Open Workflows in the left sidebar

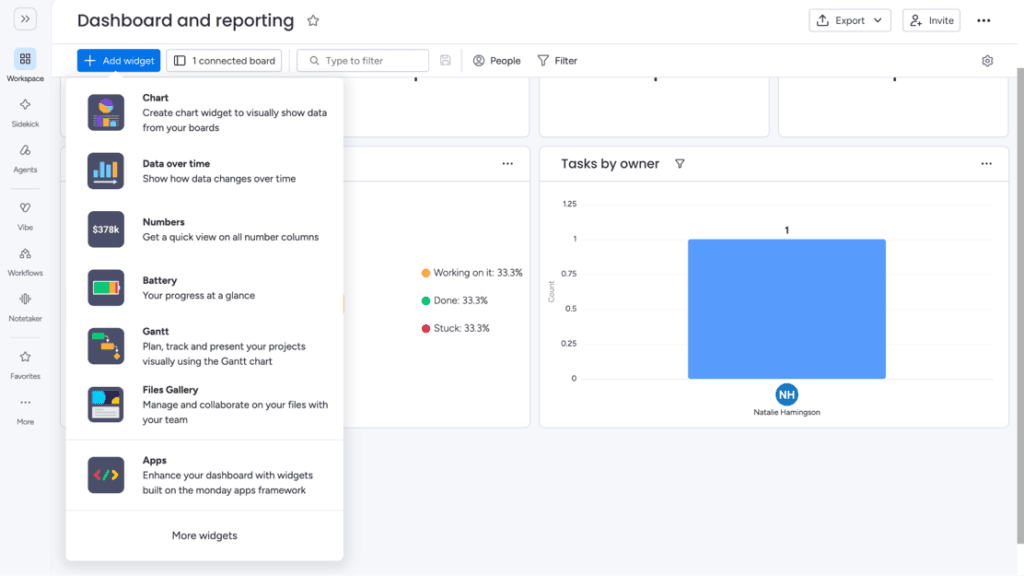[25, 261]
